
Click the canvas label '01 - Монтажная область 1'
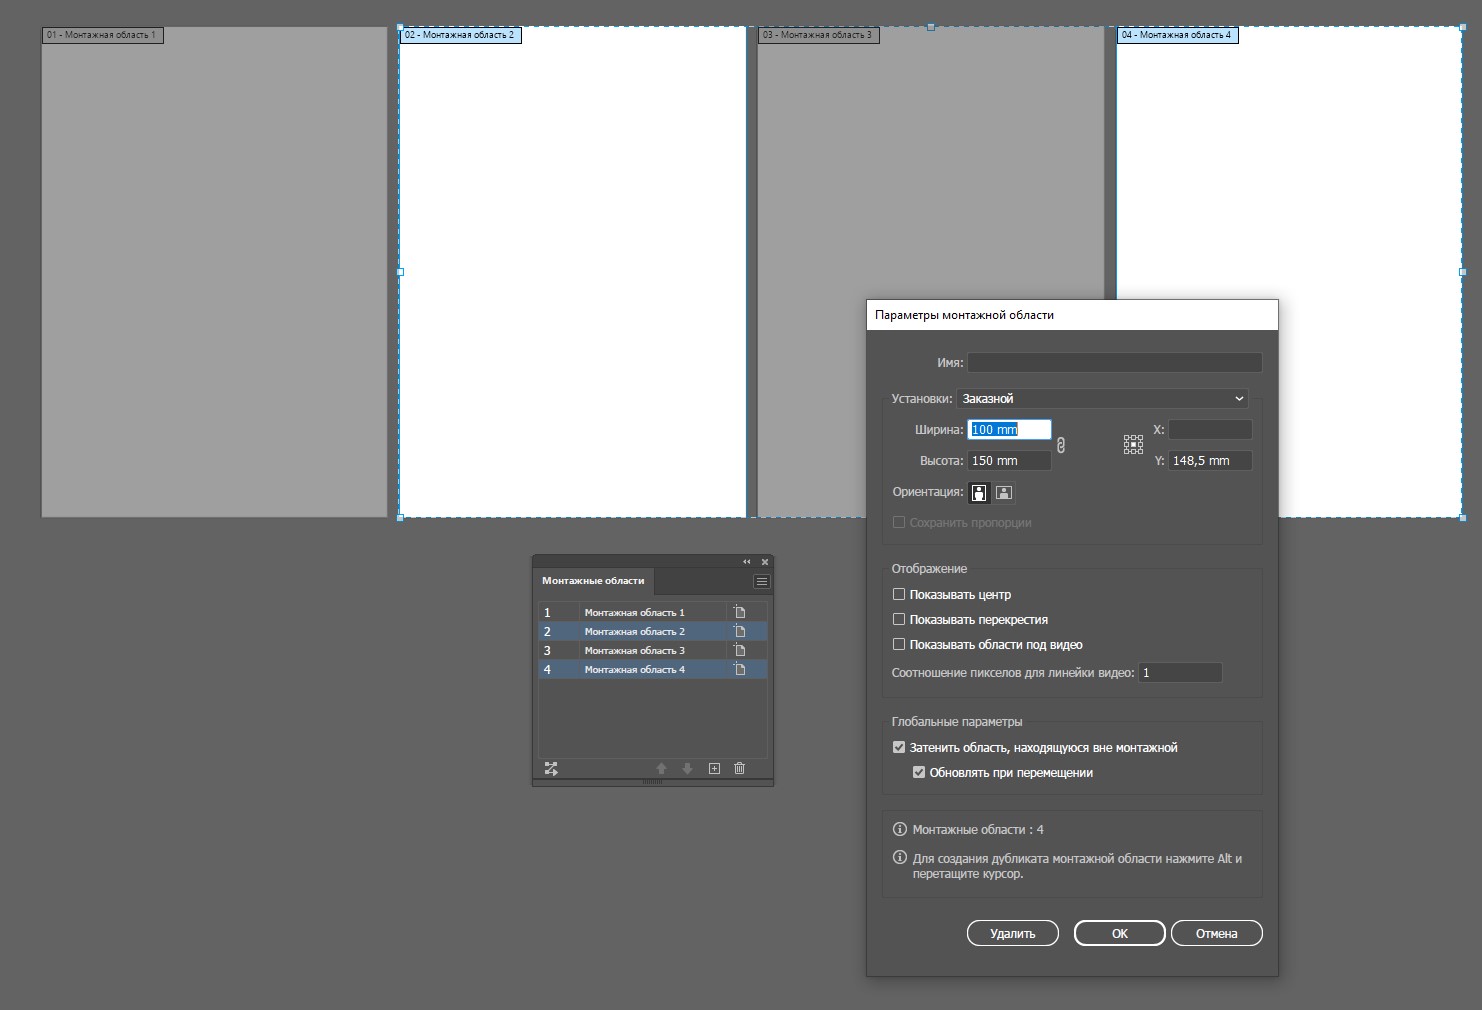click(102, 35)
